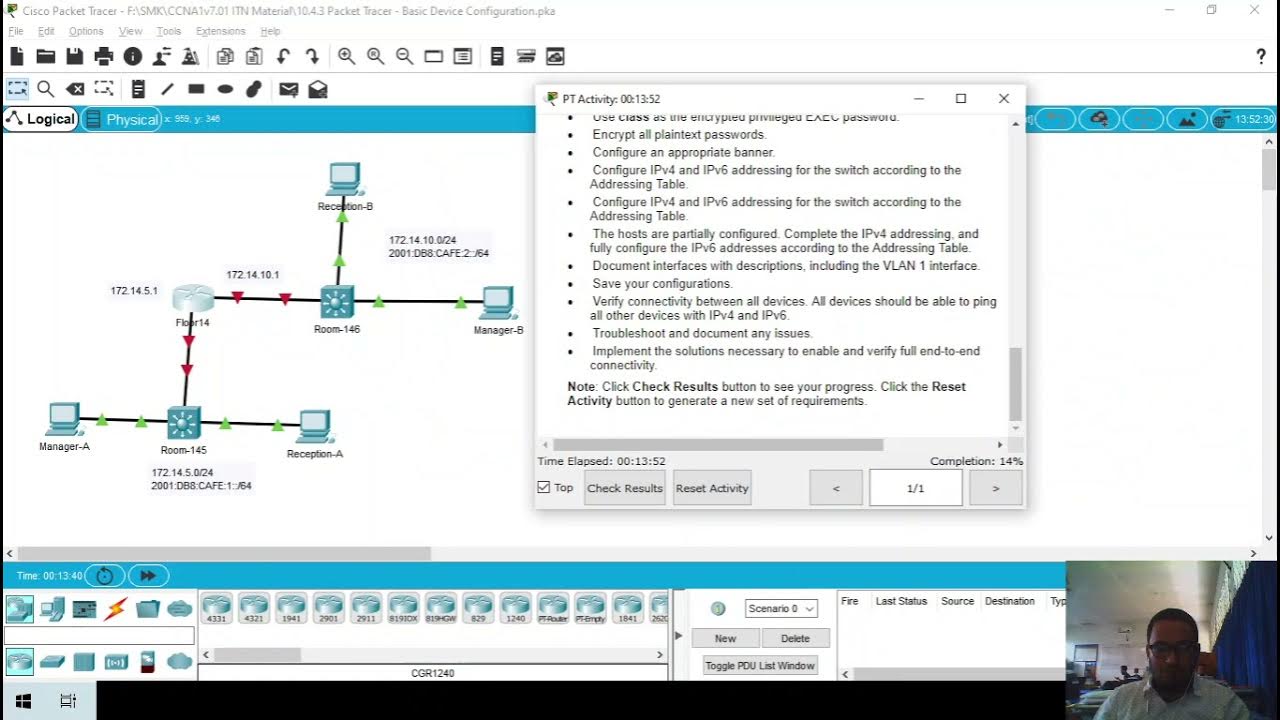This screenshot has height=720, width=1280.
Task: Open the Help question mark icon
Action: coord(1261,57)
